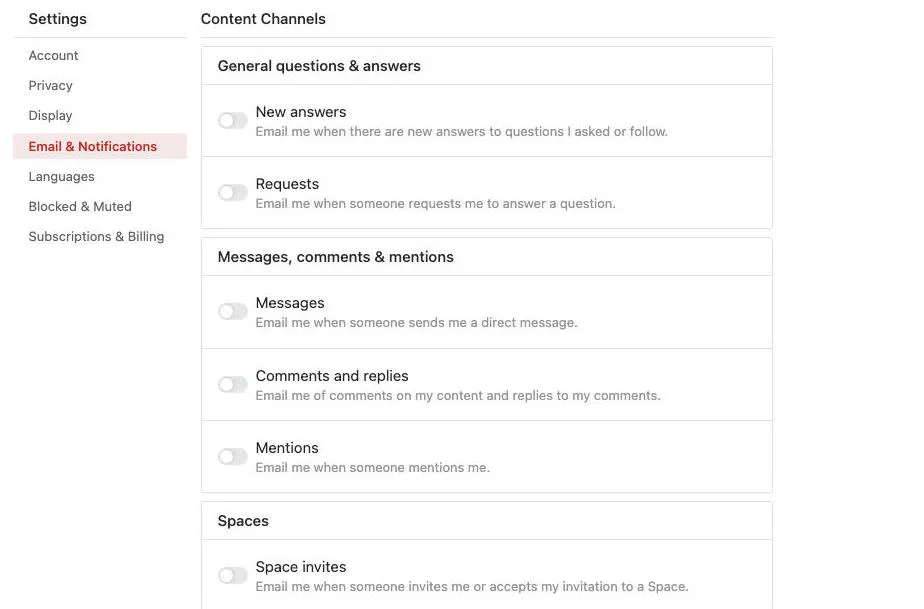924x609 pixels.
Task: Select the Email & Notifications sidebar item
Action: (93, 147)
